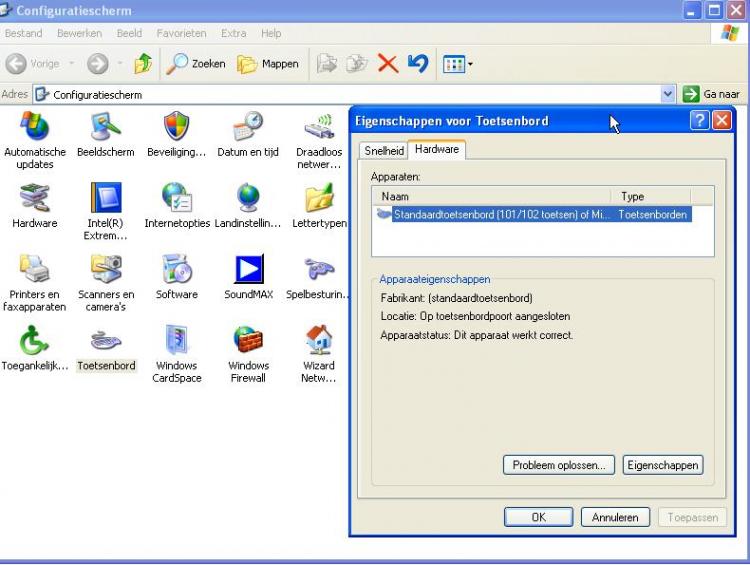
Task: Open Landinstellingen globe icon
Action: (248, 197)
